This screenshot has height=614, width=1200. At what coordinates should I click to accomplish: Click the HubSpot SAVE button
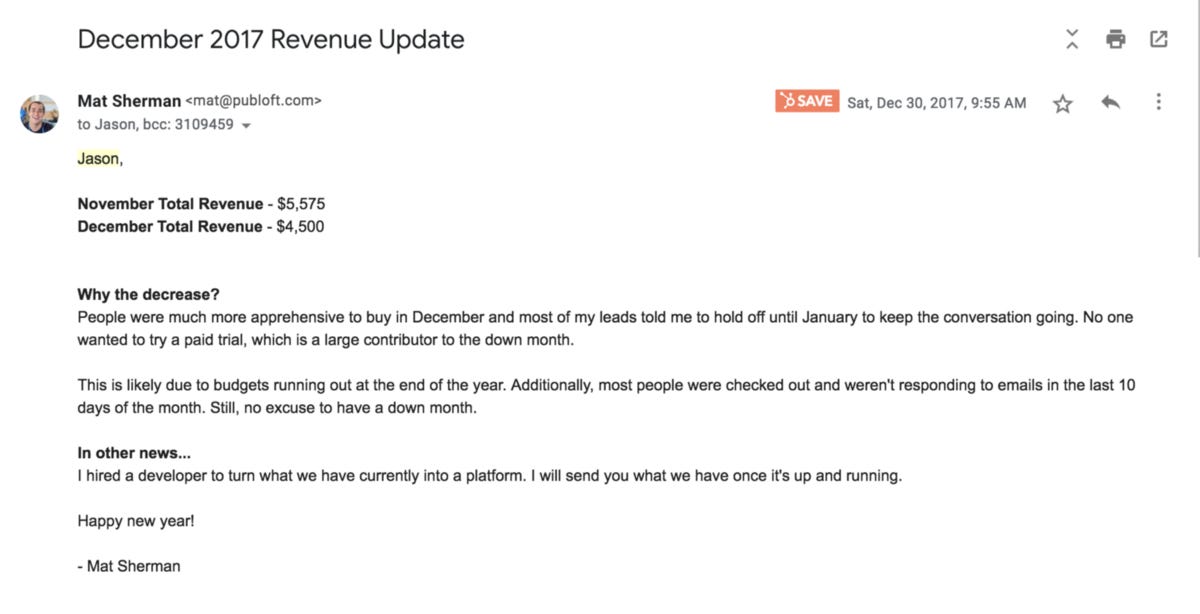tap(807, 101)
